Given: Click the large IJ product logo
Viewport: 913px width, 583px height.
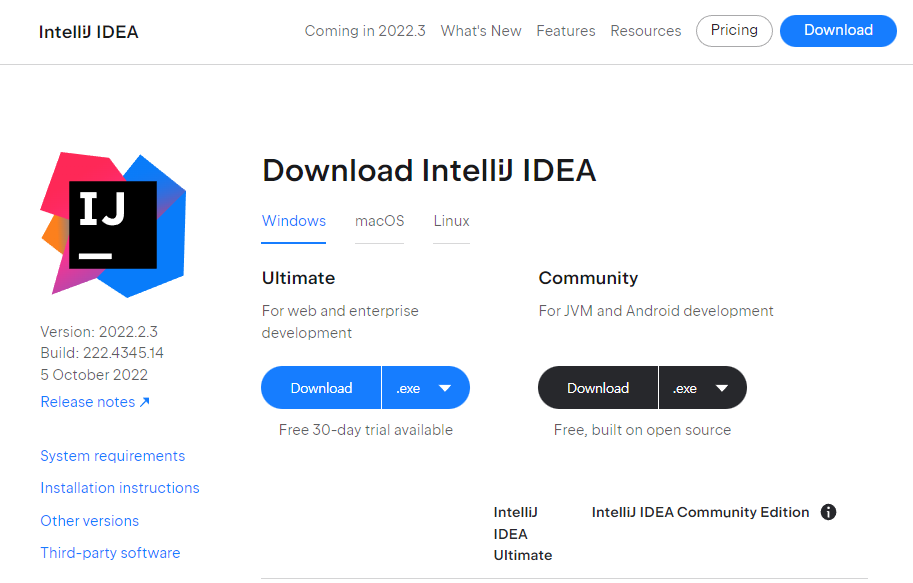Looking at the screenshot, I should tap(113, 224).
